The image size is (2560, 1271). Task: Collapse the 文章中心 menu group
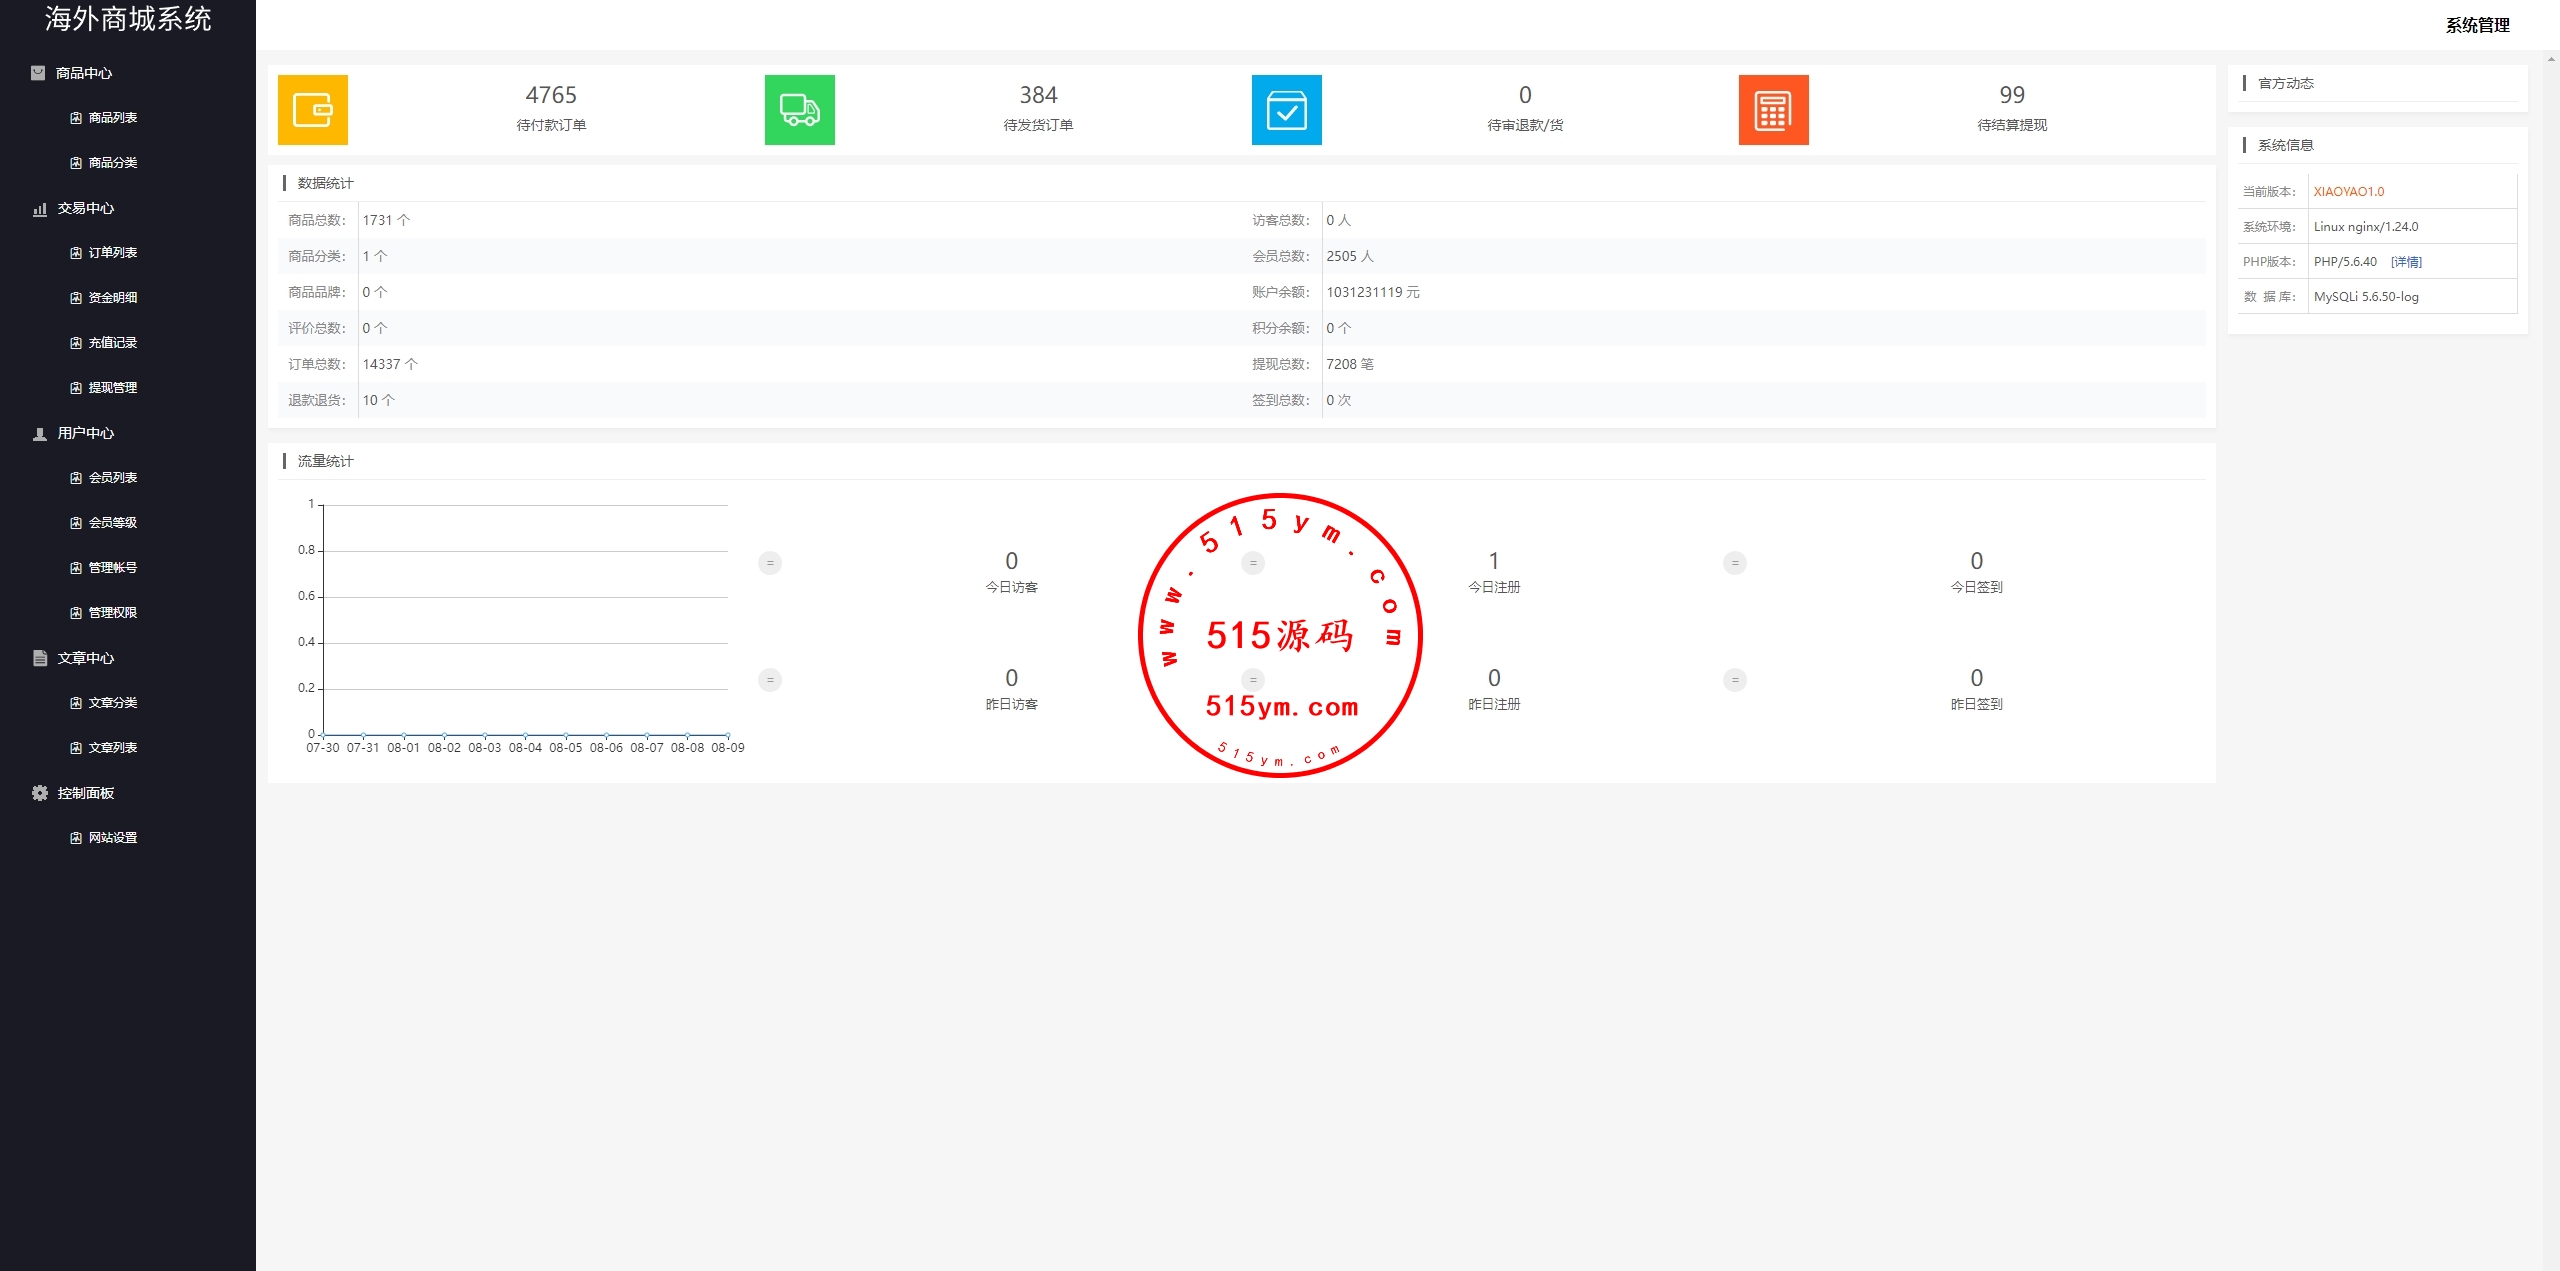point(86,658)
